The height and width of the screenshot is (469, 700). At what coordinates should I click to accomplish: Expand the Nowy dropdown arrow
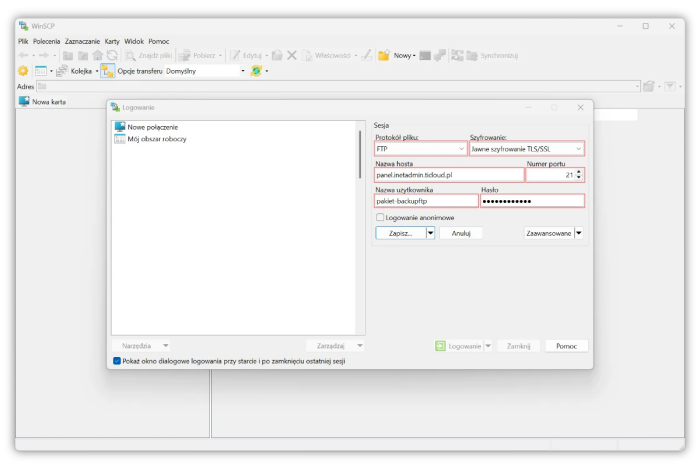414,56
